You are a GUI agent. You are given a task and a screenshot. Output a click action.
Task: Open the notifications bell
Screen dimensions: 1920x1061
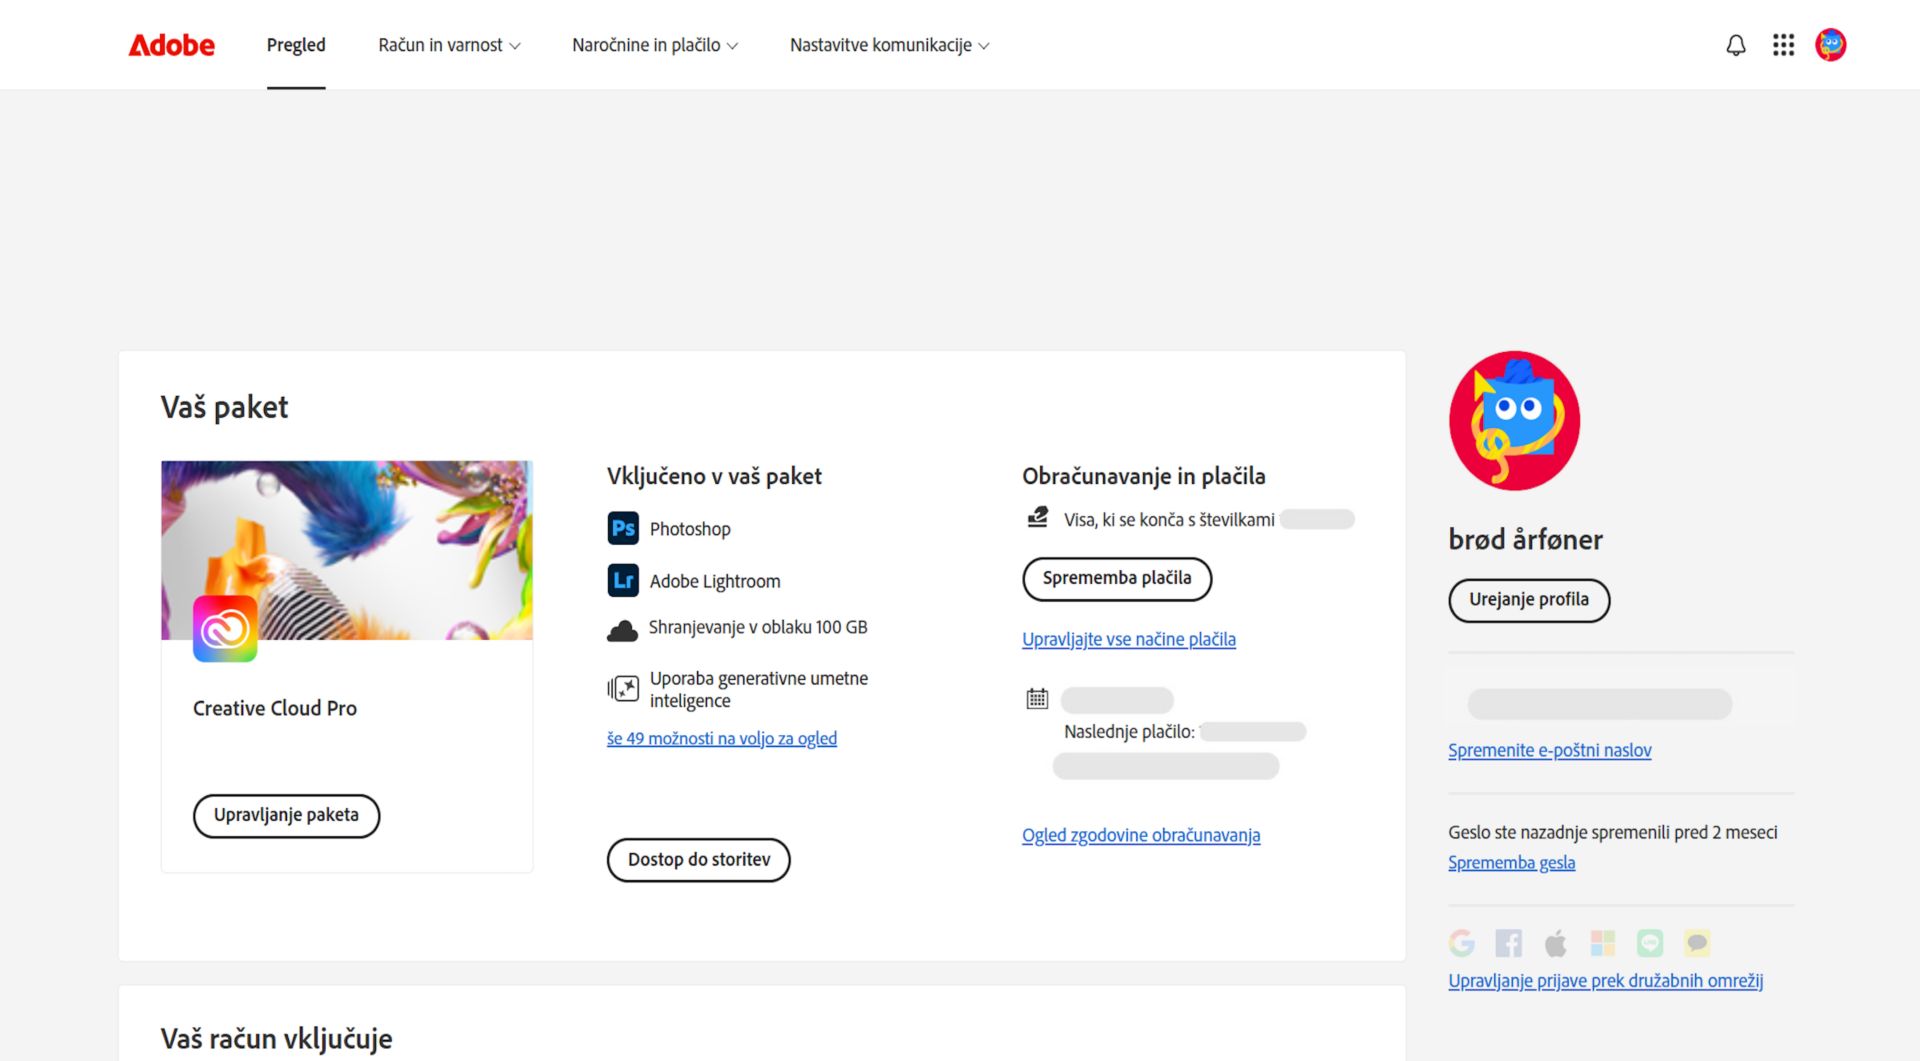(x=1736, y=45)
